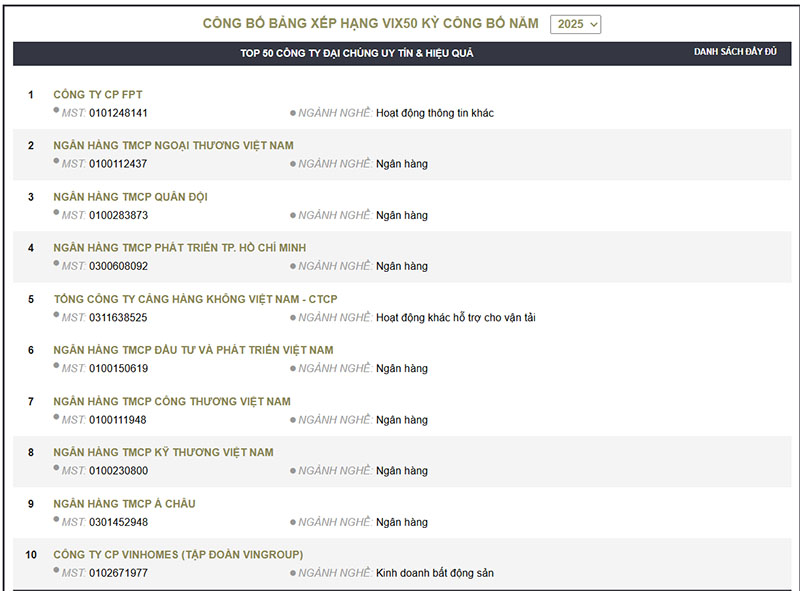This screenshot has height=591, width=800.
Task: Open the 2025 year dropdown
Action: (575, 24)
